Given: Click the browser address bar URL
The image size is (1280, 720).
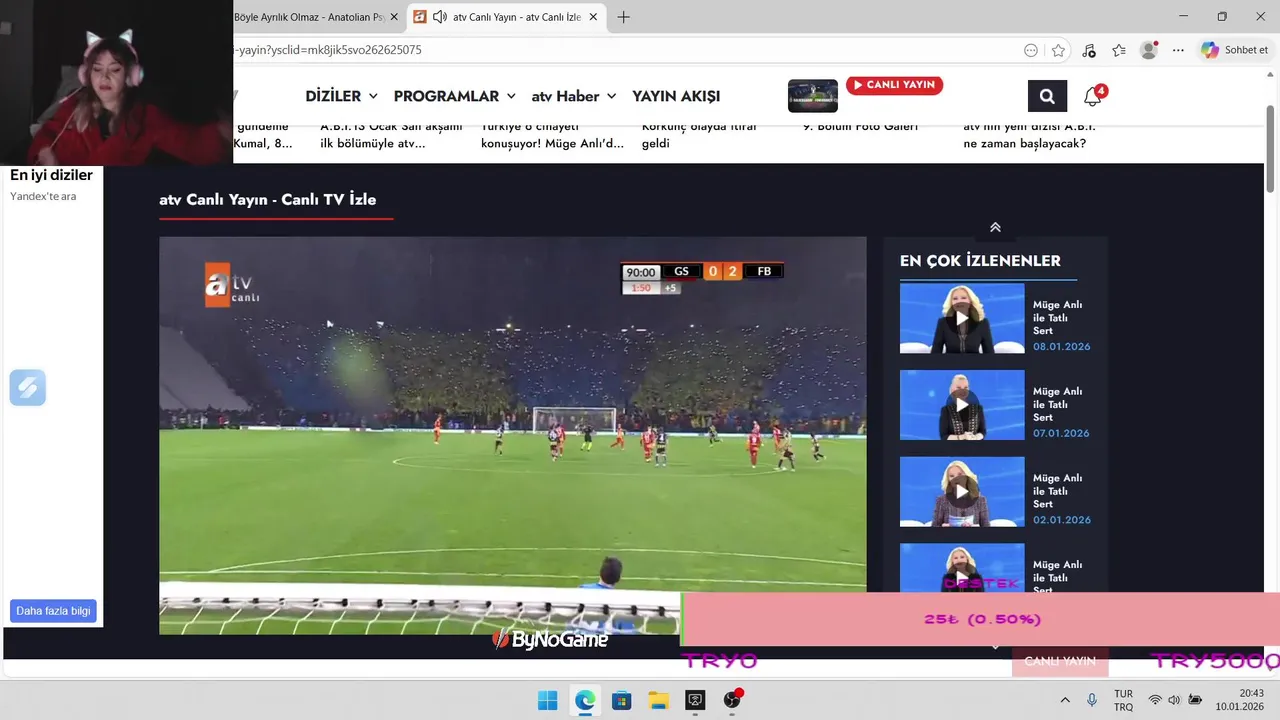Looking at the screenshot, I should (327, 50).
